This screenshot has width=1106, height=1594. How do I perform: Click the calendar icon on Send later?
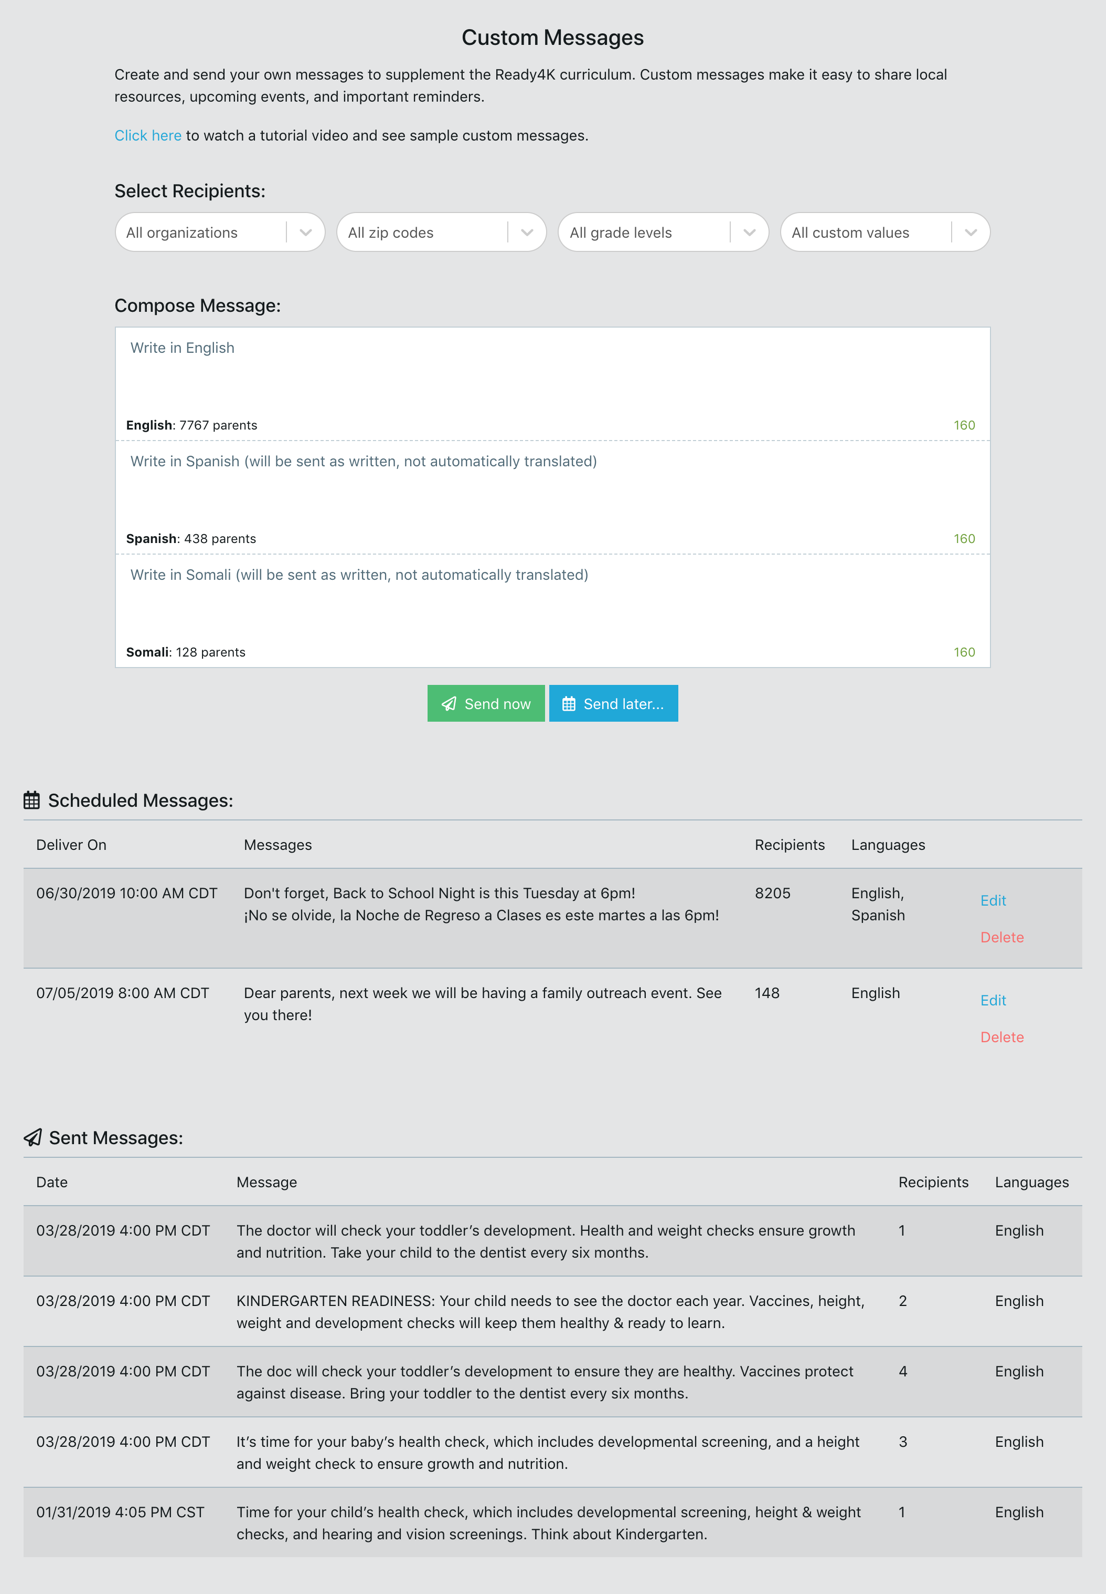click(x=569, y=704)
